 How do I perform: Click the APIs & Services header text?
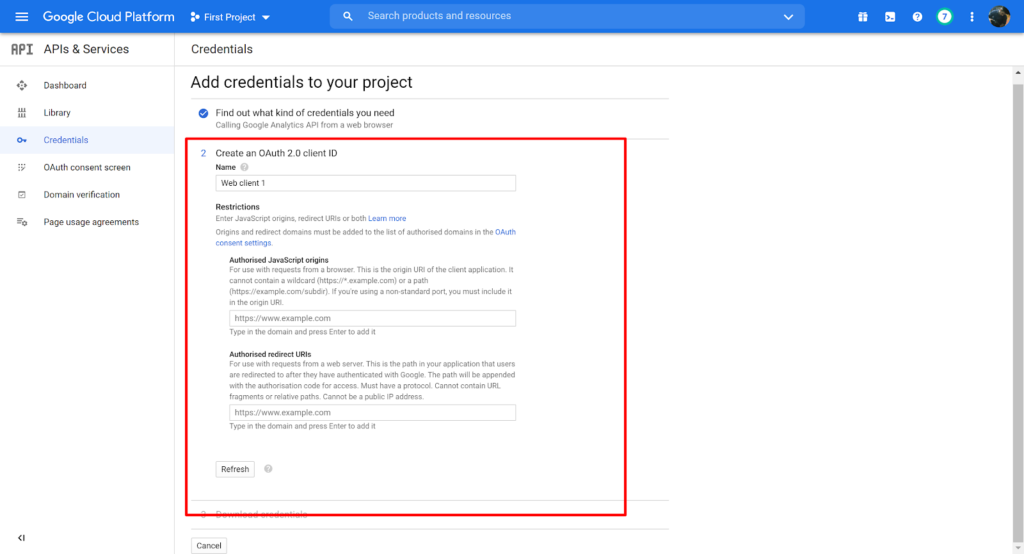click(x=86, y=49)
